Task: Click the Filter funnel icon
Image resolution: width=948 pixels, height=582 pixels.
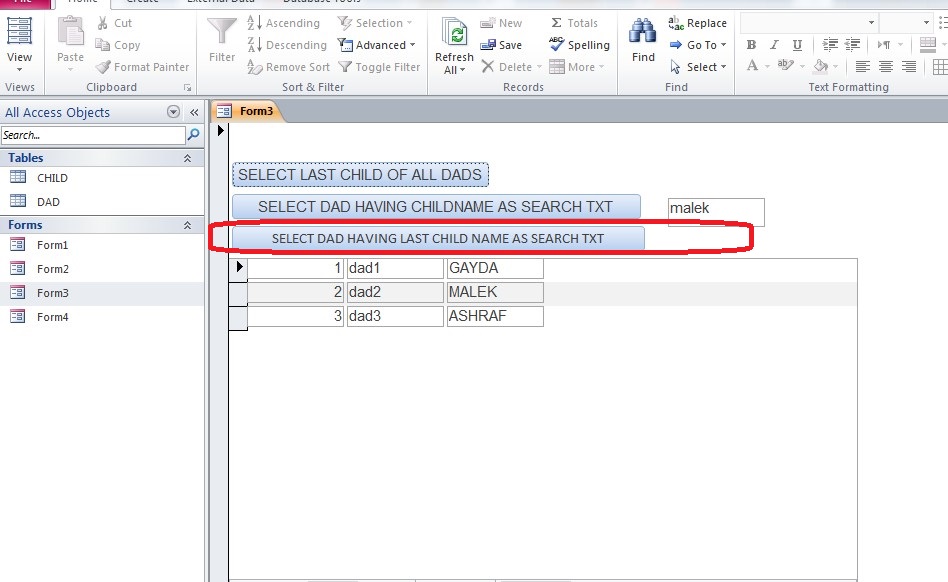Action: (x=222, y=33)
